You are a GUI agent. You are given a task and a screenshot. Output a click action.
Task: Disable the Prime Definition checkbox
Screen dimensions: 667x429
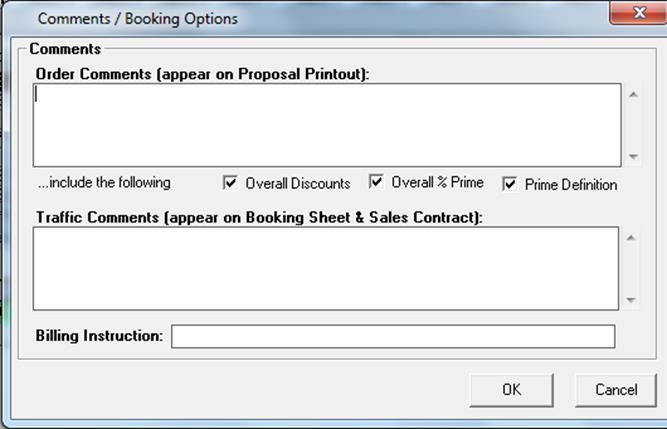pos(510,184)
